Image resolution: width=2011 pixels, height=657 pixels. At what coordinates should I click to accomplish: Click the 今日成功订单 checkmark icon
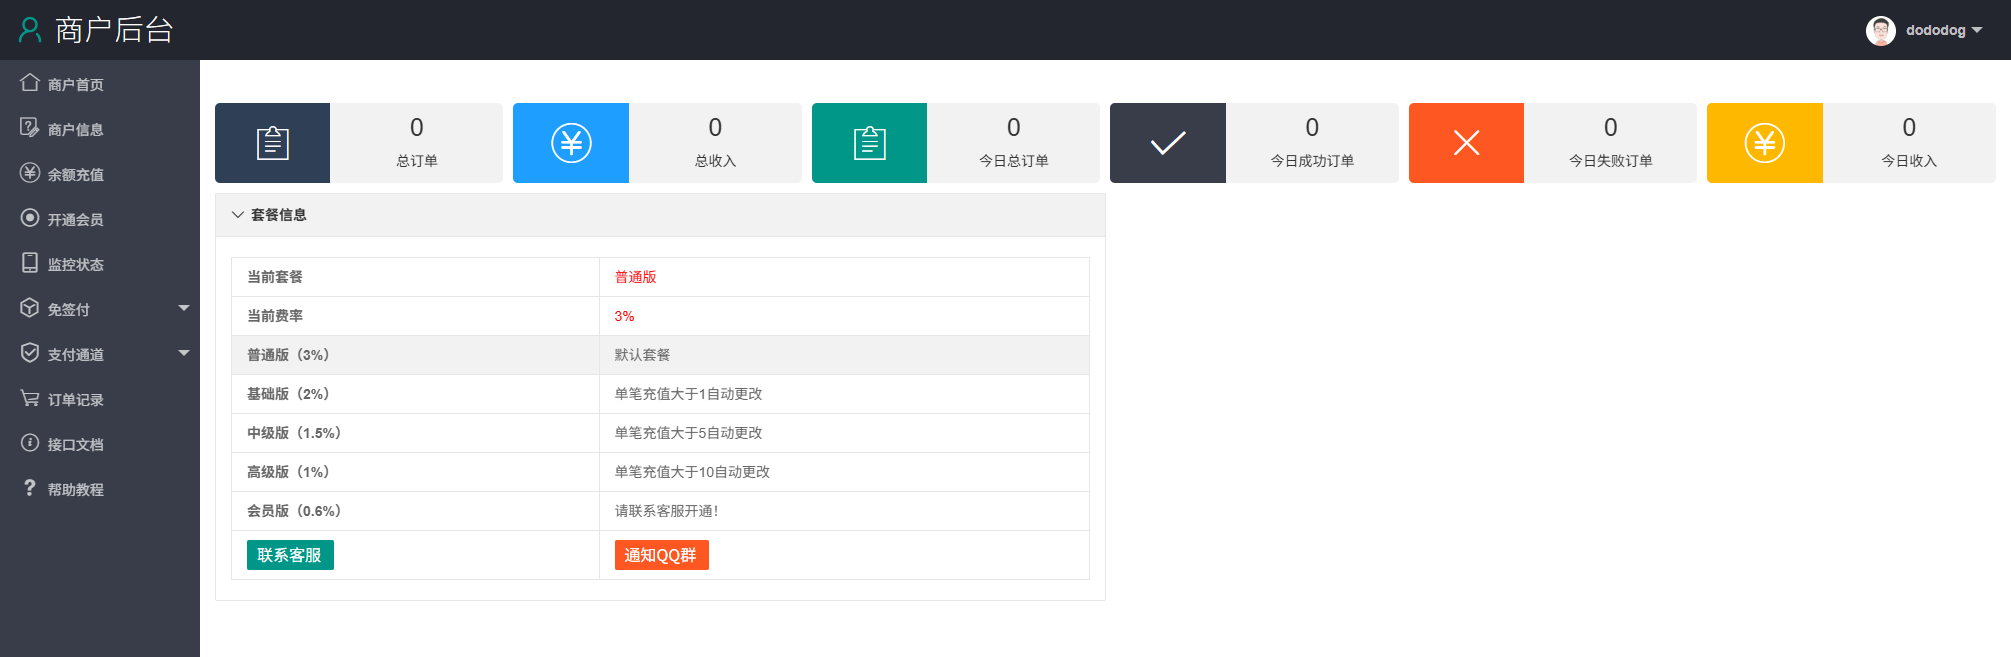1167,143
